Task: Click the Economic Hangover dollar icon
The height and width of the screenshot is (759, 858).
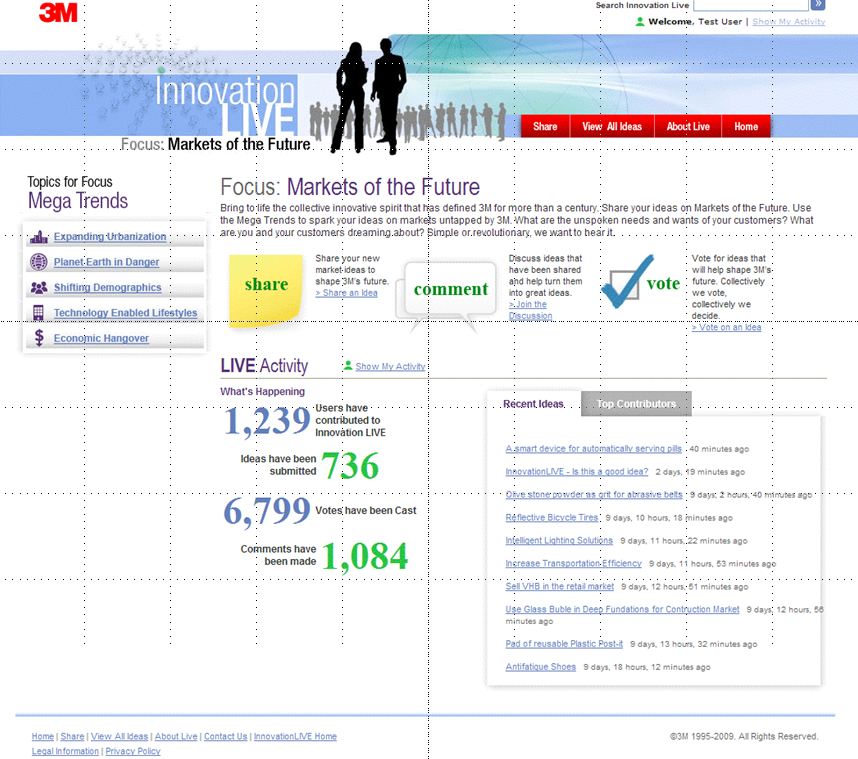Action: pos(38,338)
